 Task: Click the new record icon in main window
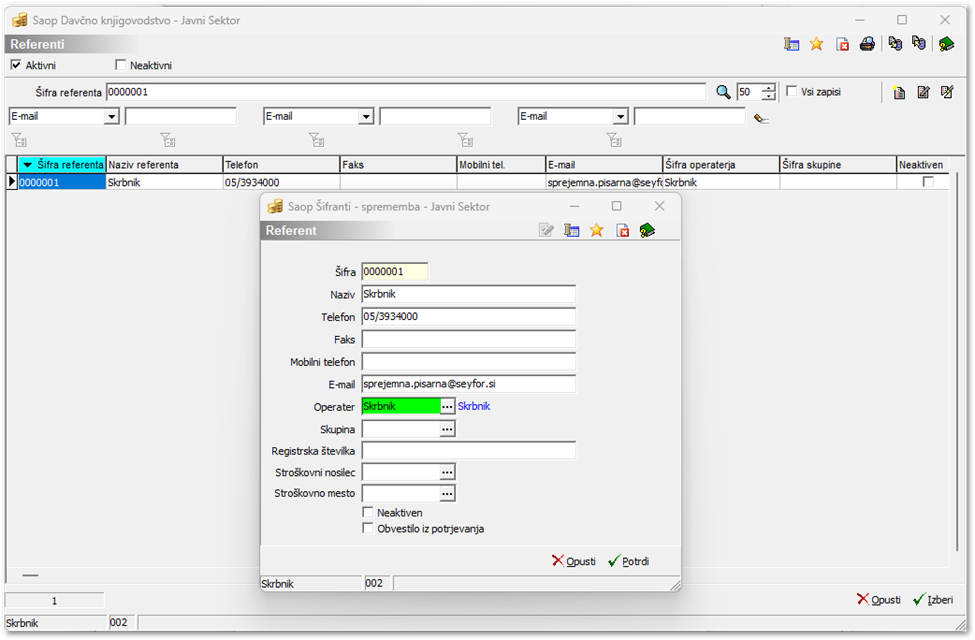899,92
